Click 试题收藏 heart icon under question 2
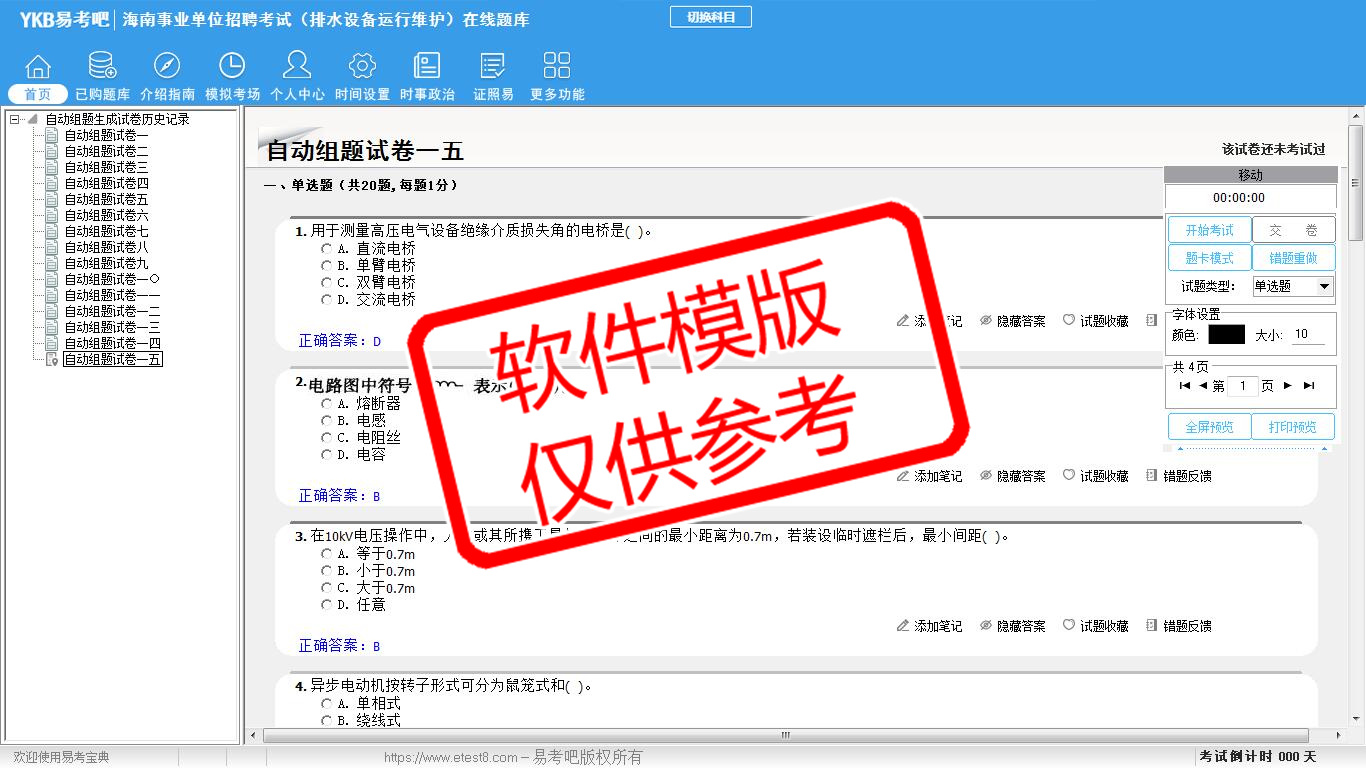 1069,476
